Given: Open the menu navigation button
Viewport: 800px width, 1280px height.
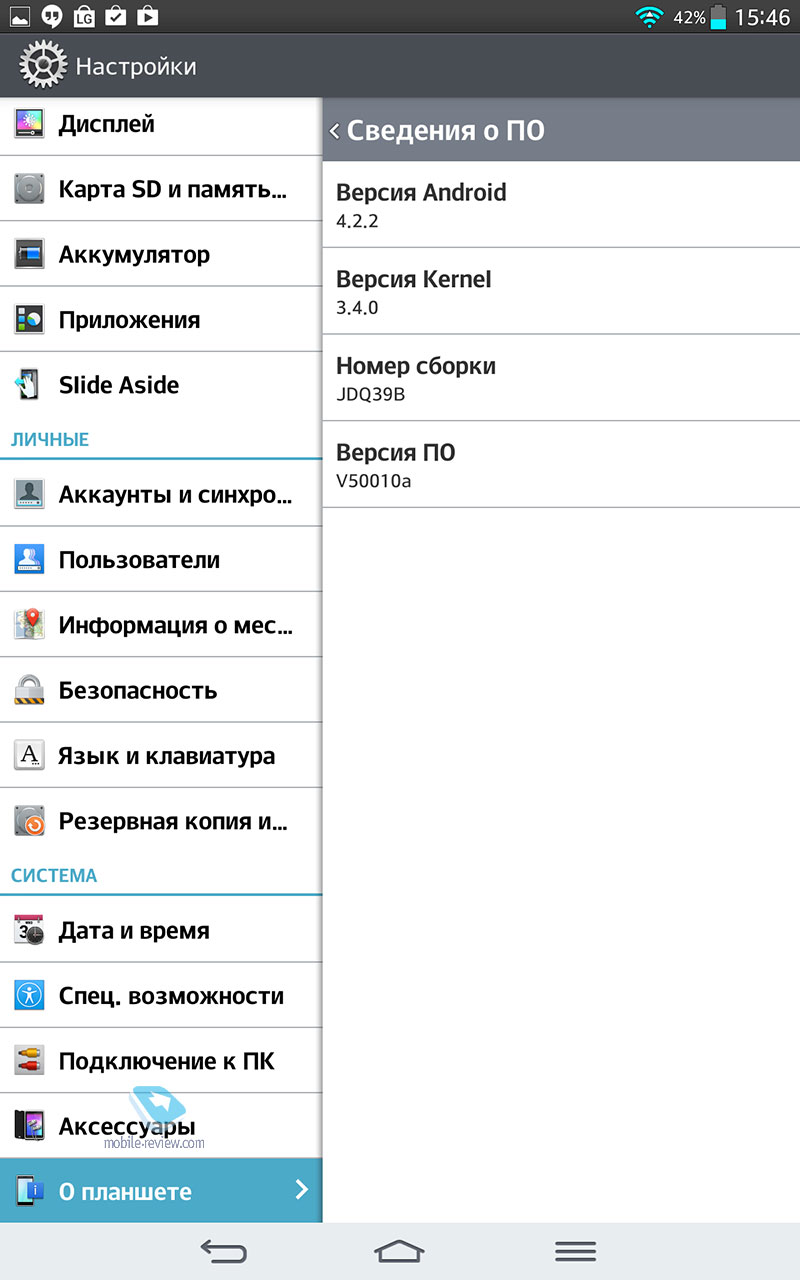Looking at the screenshot, I should [575, 1251].
